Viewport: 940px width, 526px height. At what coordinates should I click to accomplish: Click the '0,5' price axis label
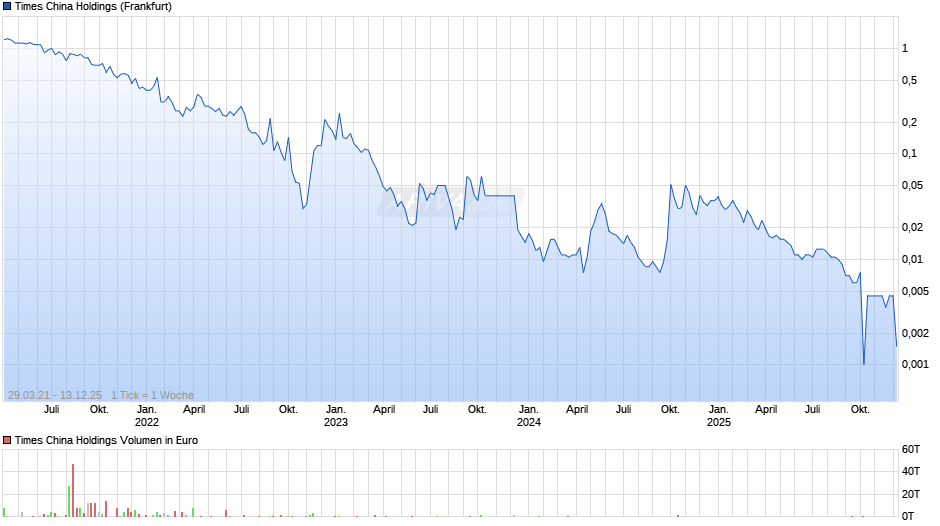[x=909, y=80]
